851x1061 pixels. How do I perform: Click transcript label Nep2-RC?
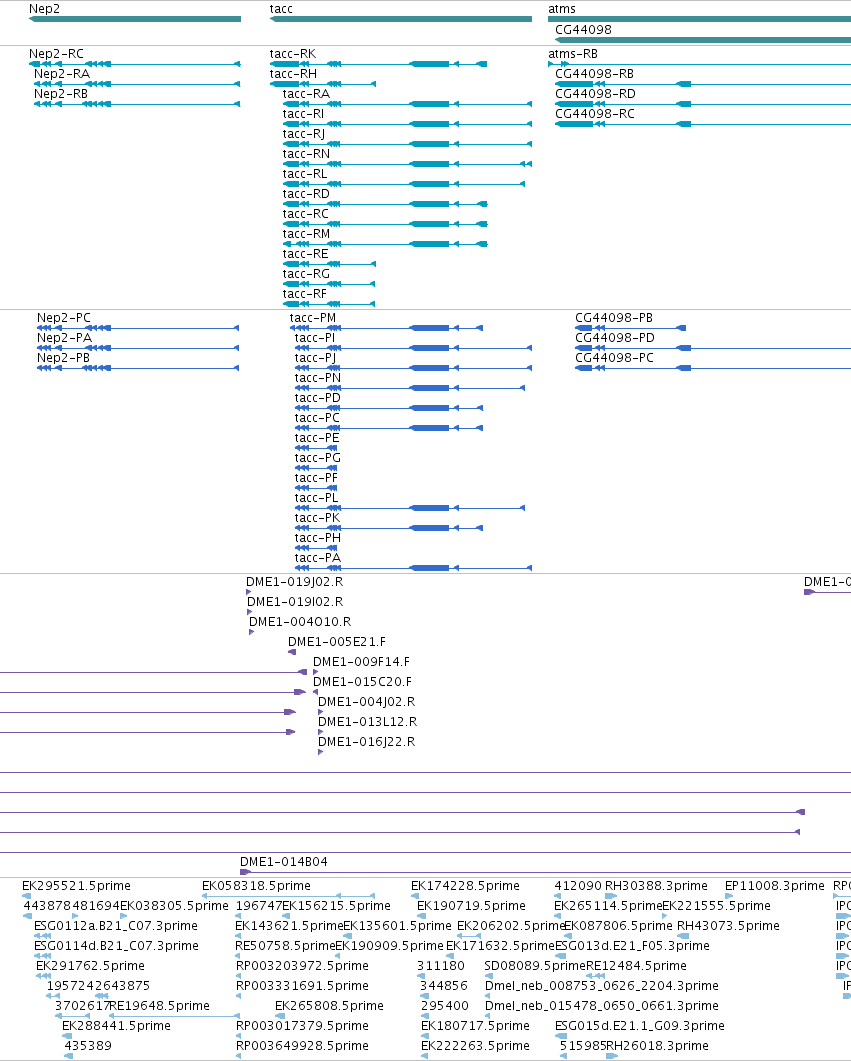coord(56,53)
